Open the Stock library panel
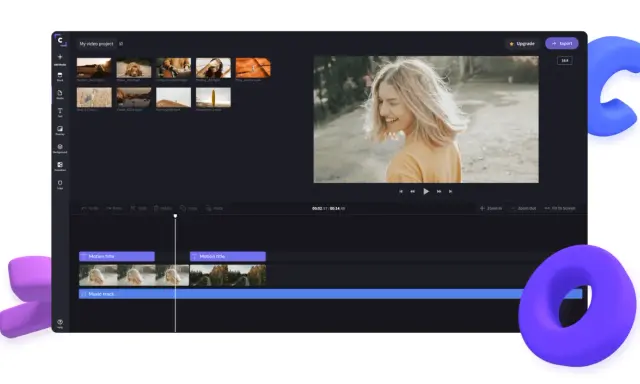 [60, 77]
